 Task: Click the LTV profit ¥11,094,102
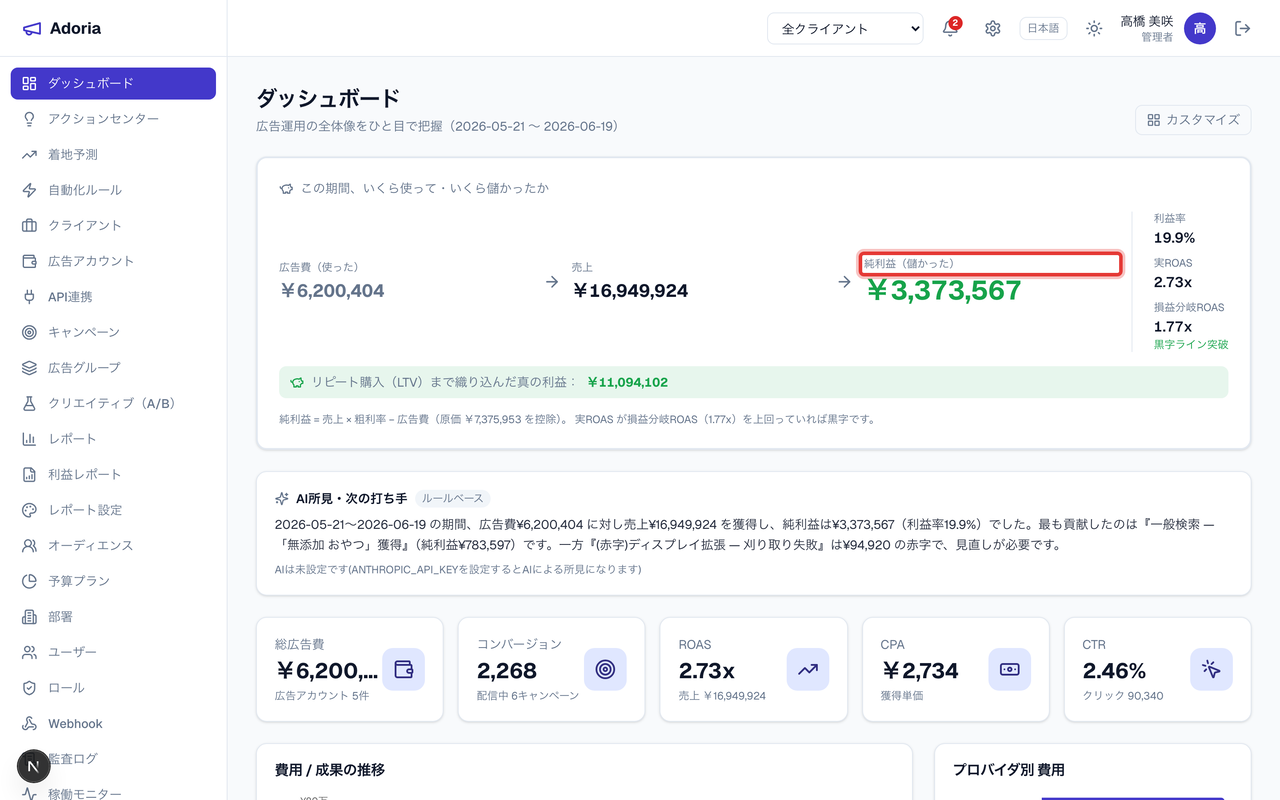tap(627, 382)
